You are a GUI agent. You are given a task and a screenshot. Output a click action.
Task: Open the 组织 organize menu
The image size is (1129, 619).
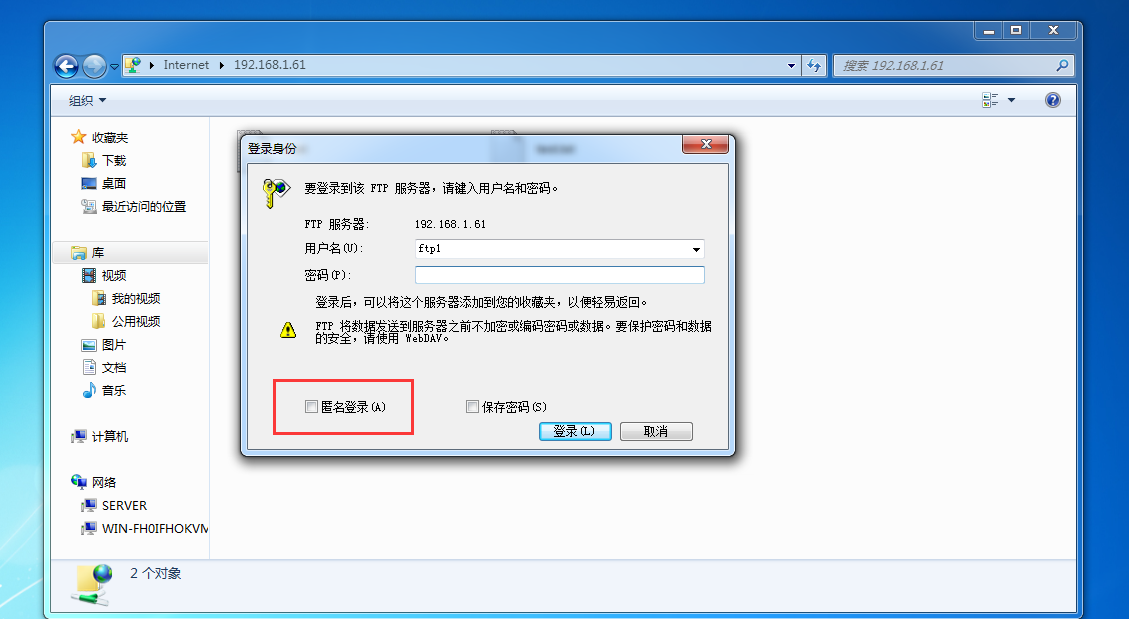click(x=87, y=101)
